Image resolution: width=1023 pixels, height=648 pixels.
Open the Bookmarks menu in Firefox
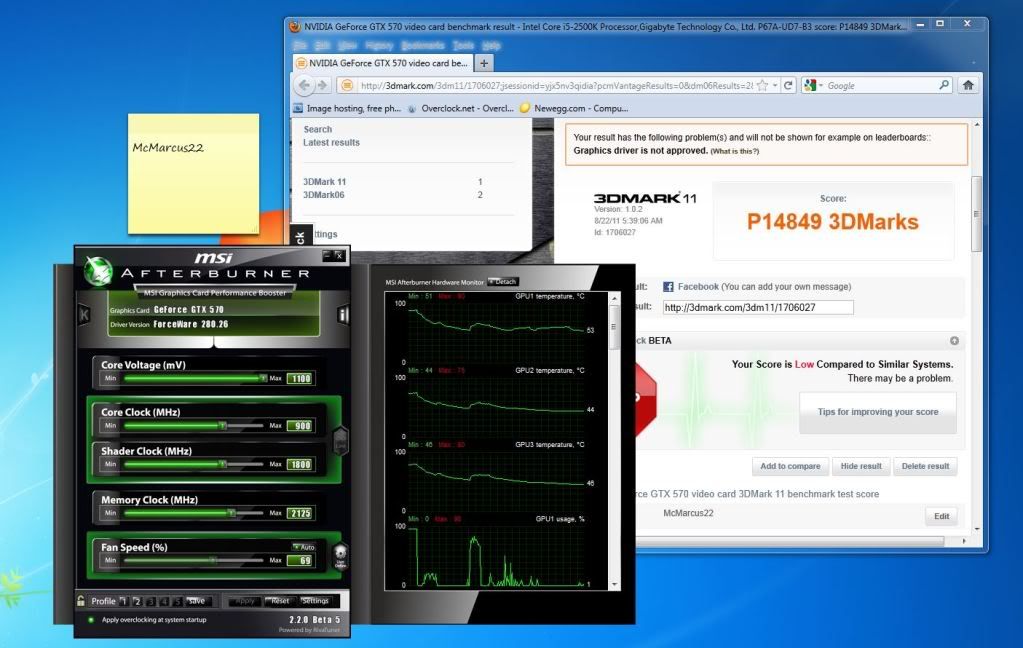pyautogui.click(x=423, y=45)
